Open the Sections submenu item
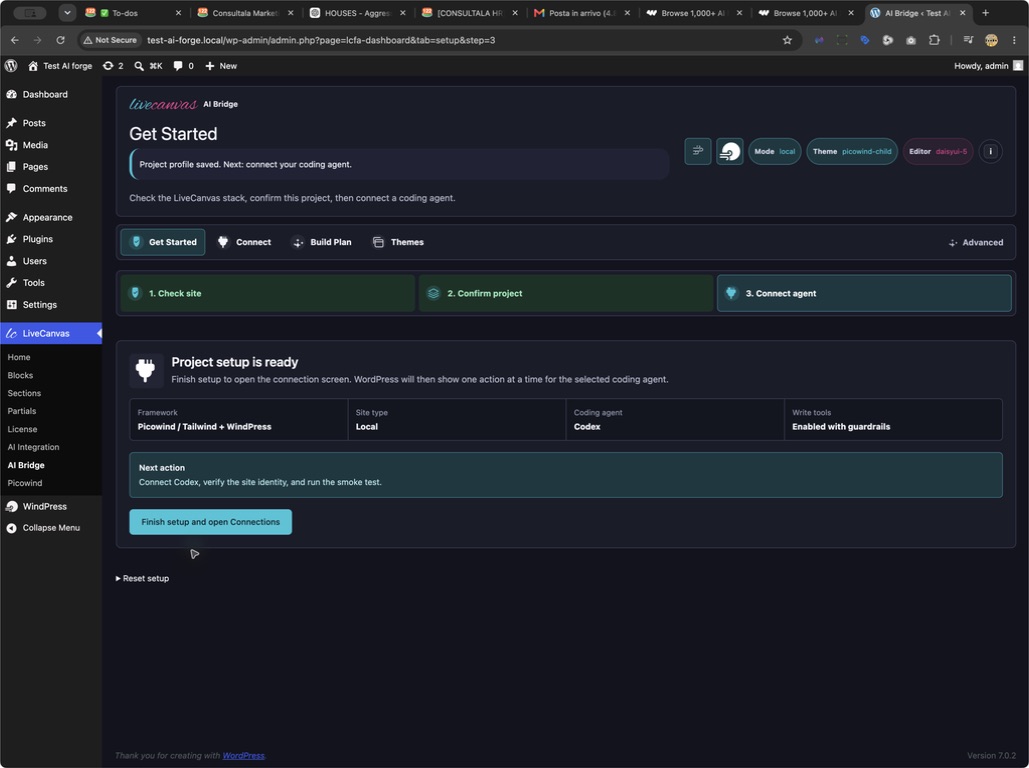Viewport: 1029px width, 768px height. pos(24,393)
